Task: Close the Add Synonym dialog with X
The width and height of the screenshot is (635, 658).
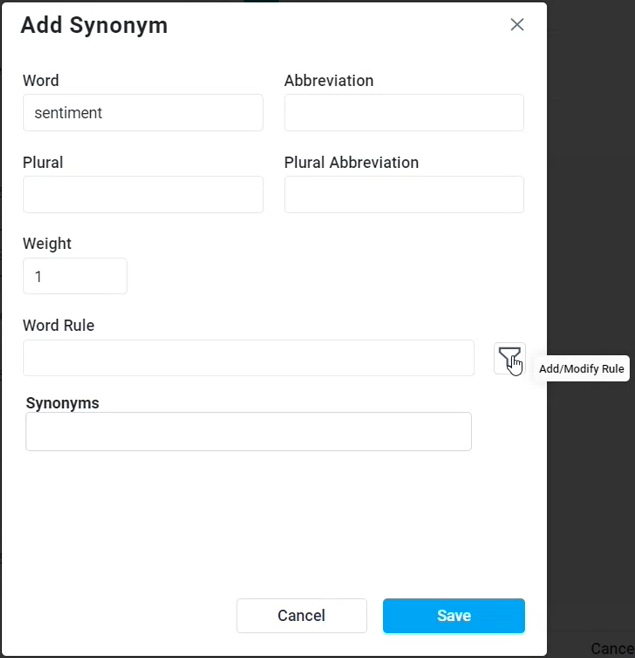Action: coord(517,25)
